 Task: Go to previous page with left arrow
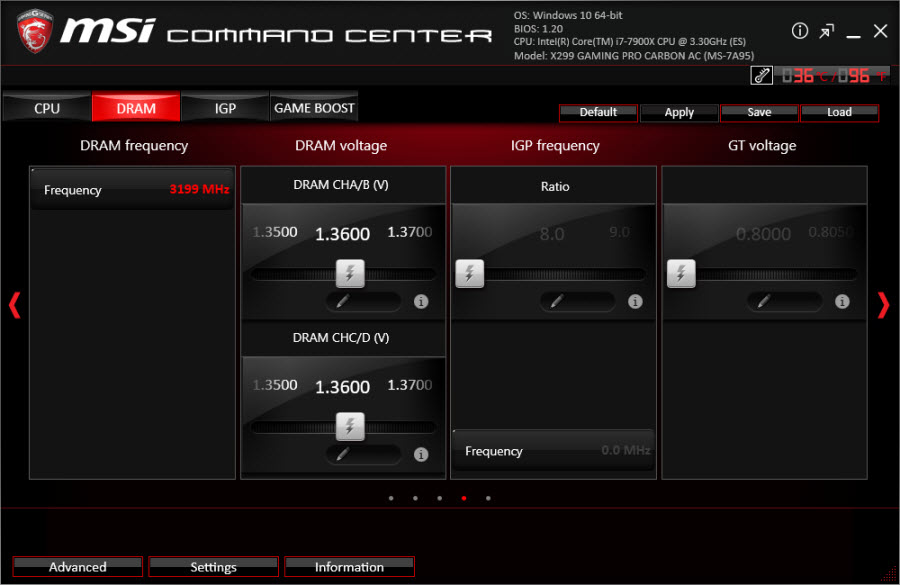pos(14,305)
